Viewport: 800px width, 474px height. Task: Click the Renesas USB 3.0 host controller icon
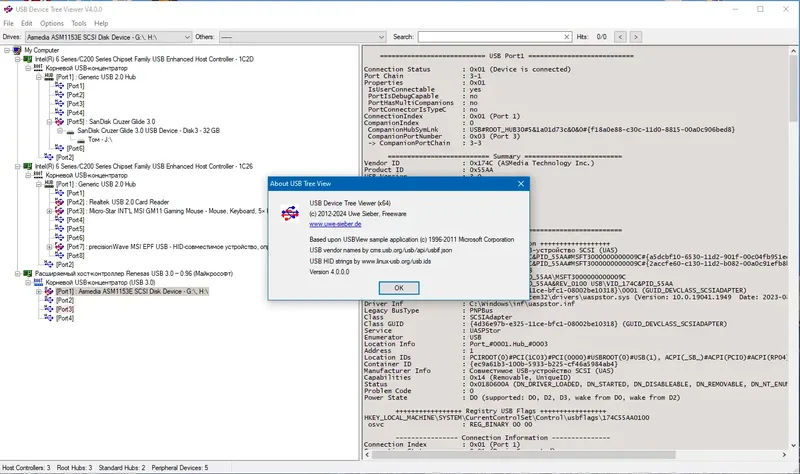28,273
